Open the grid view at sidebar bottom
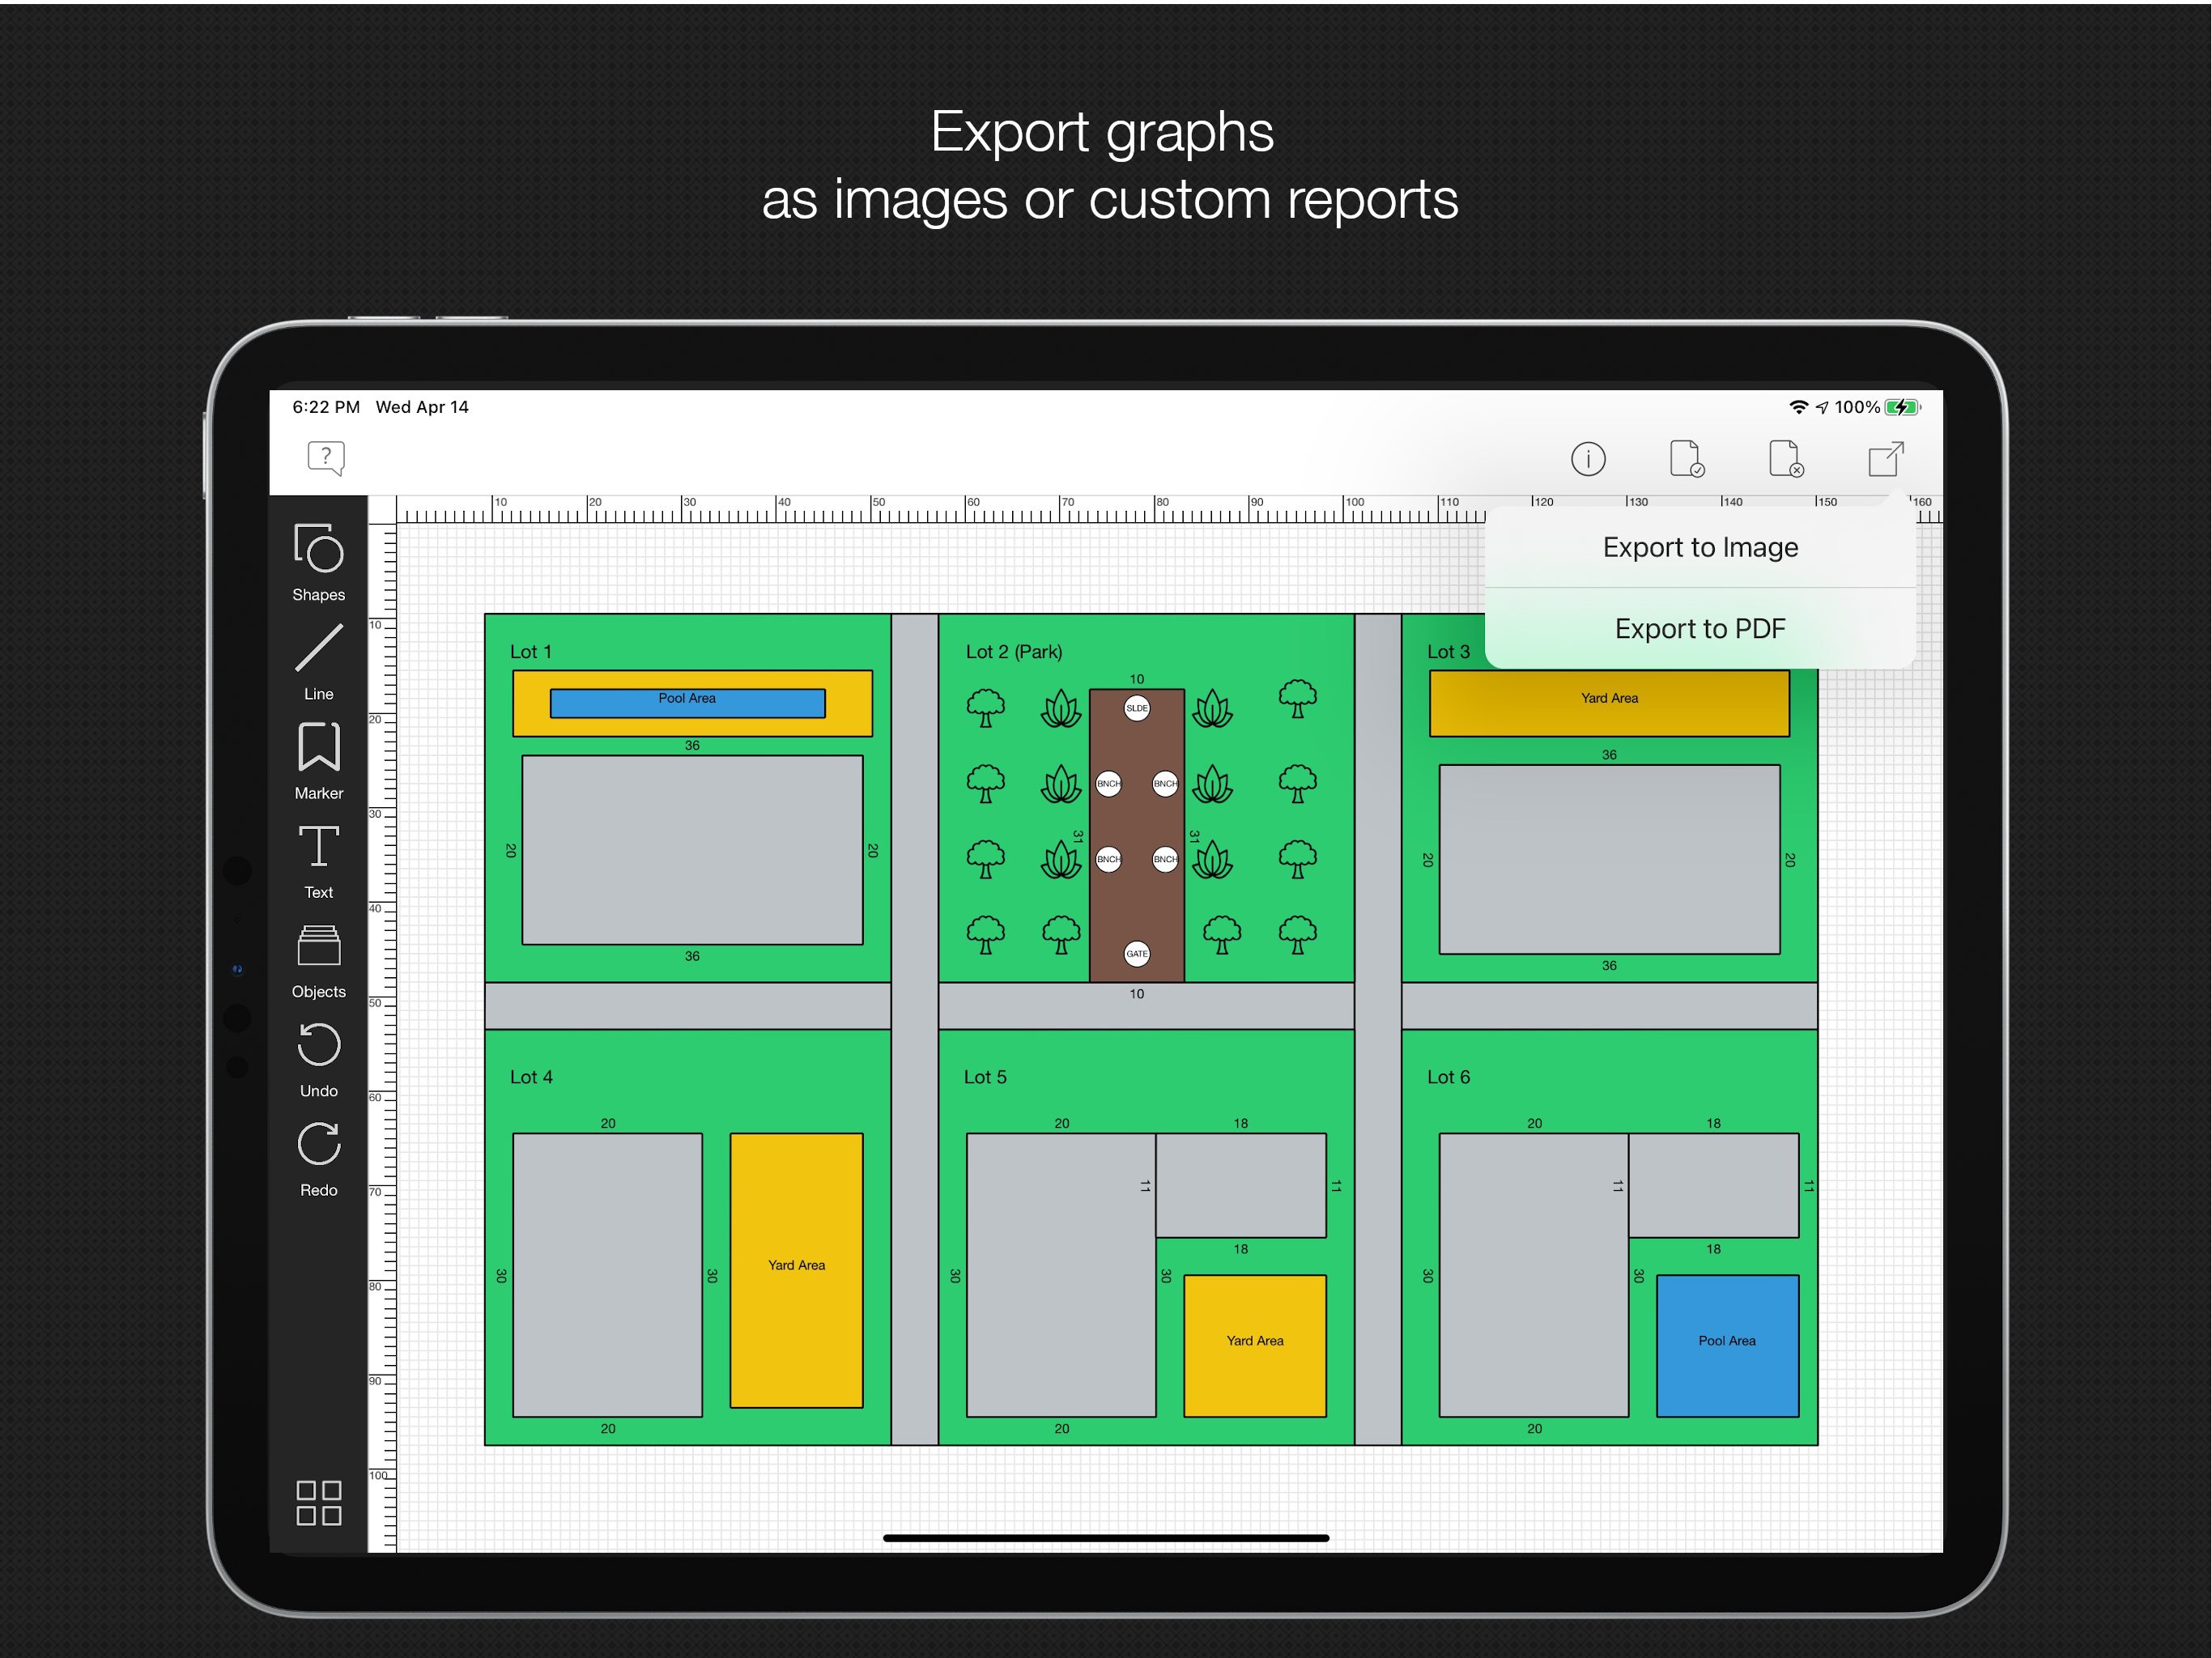This screenshot has width=2212, height=1658. [x=318, y=1502]
